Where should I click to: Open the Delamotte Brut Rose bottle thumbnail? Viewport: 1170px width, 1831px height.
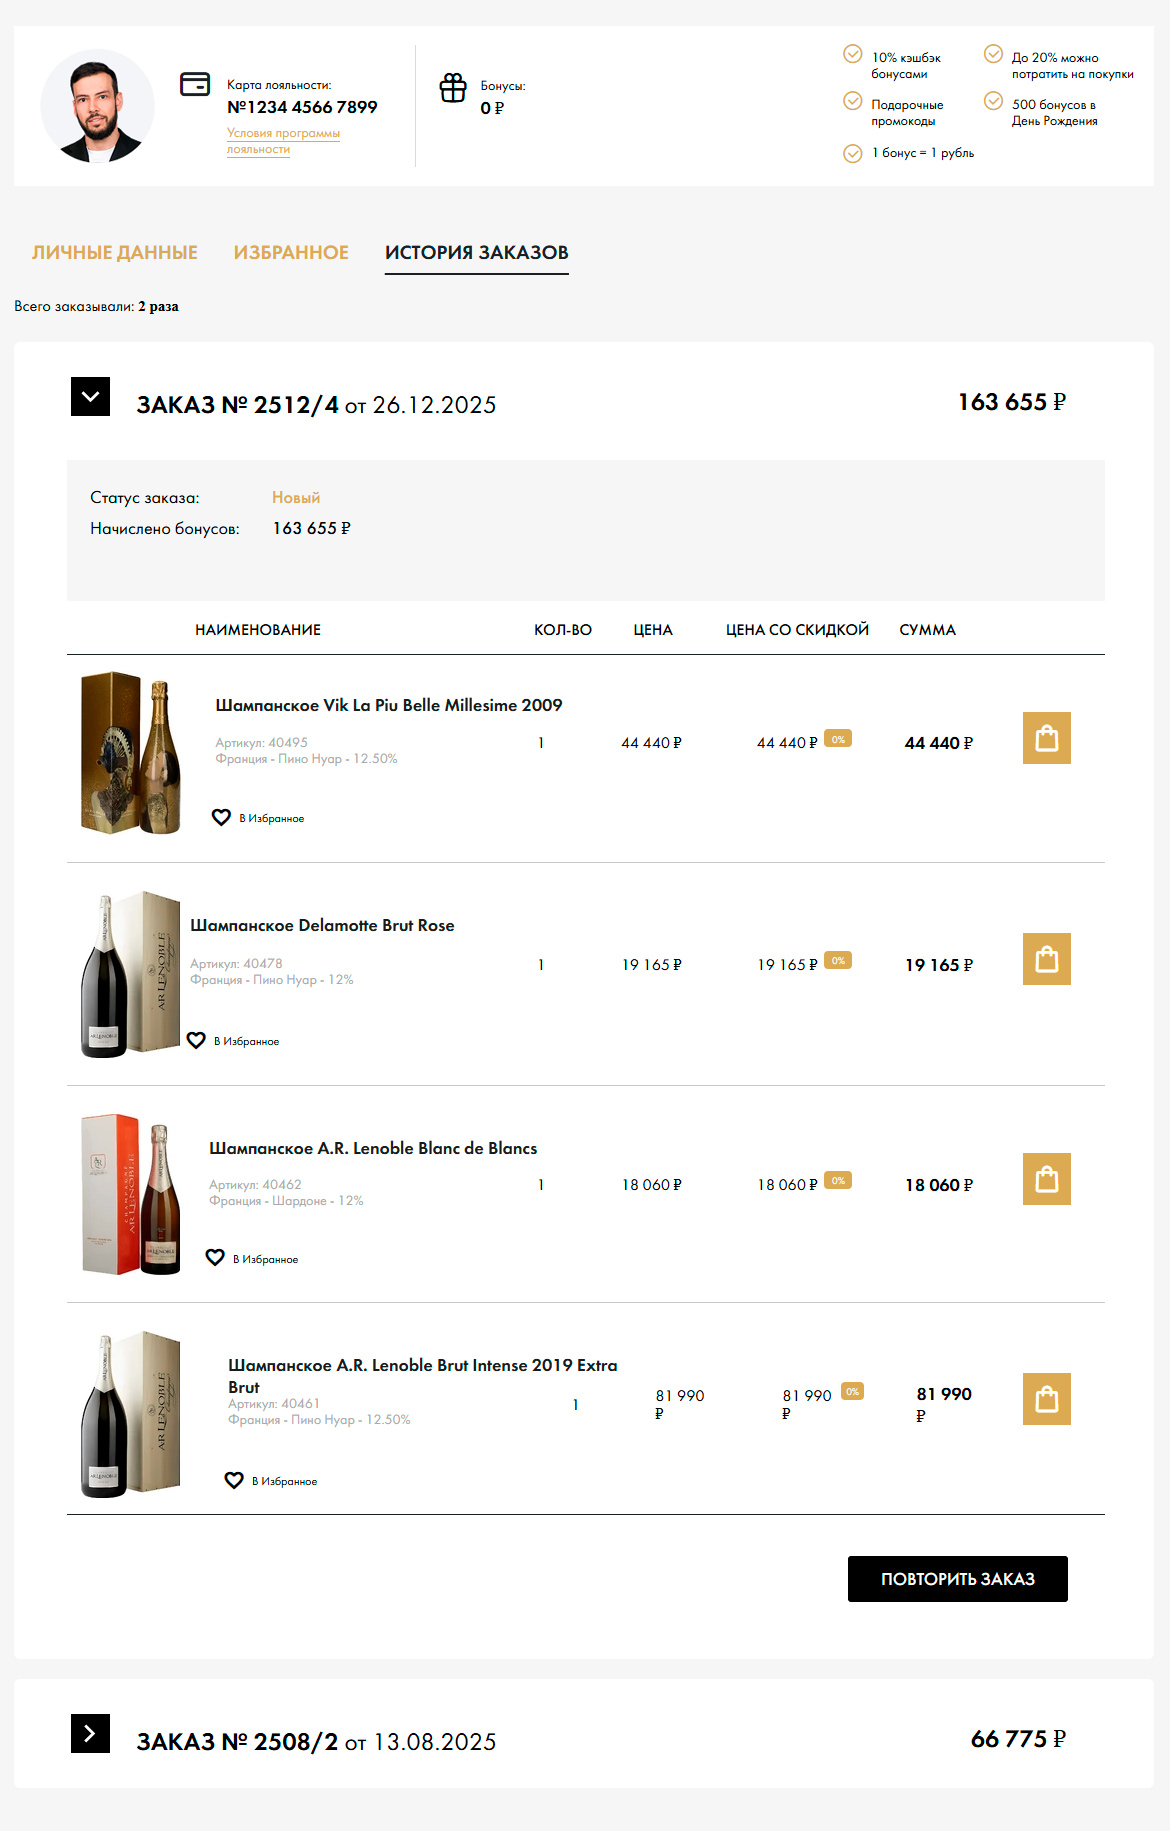[129, 974]
